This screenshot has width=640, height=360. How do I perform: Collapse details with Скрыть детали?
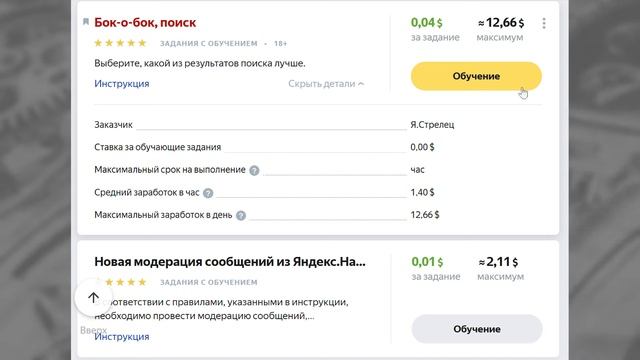coord(326,84)
